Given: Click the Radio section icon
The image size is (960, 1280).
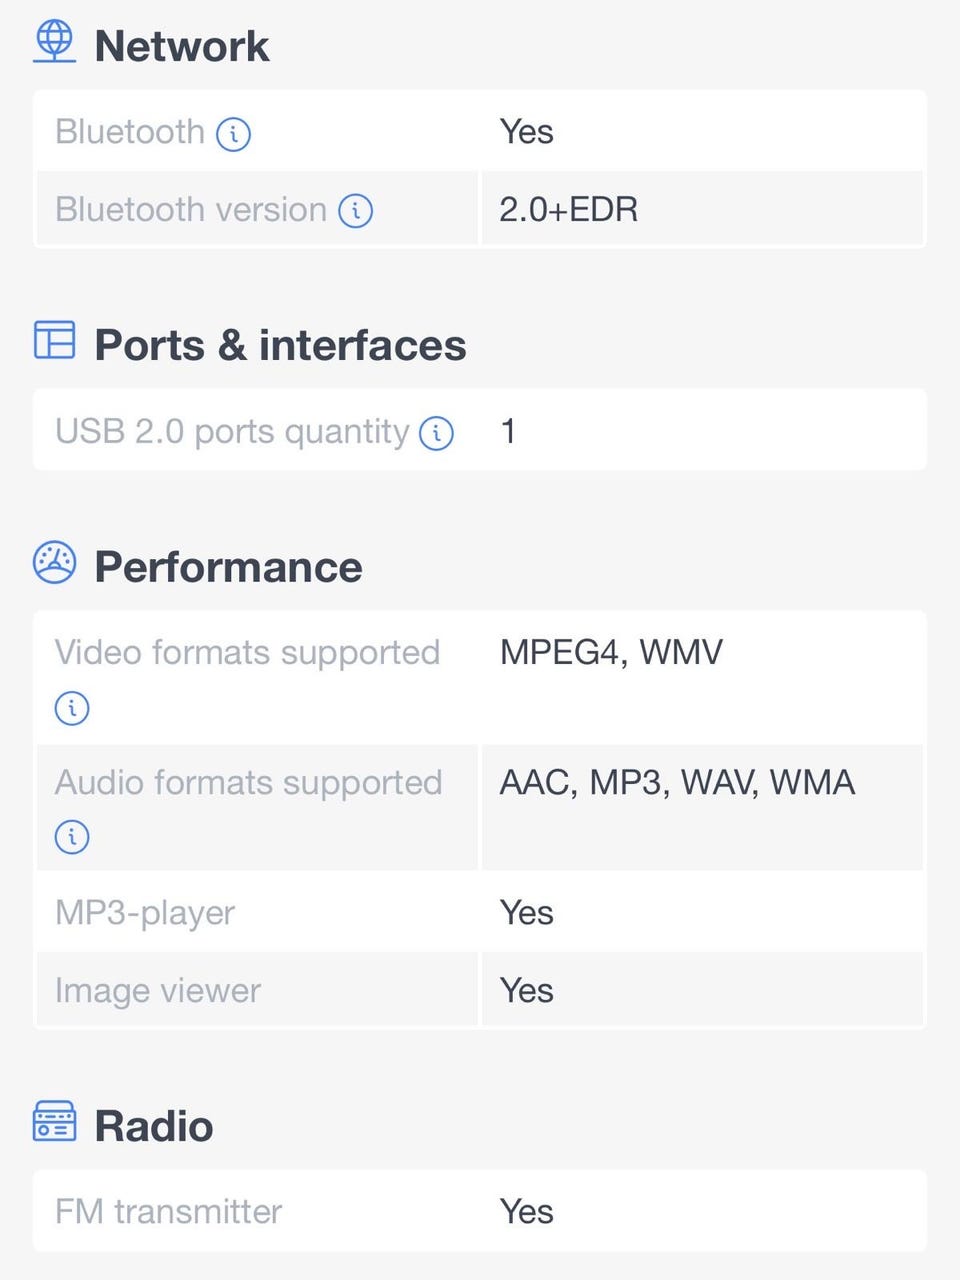Looking at the screenshot, I should 54,1122.
